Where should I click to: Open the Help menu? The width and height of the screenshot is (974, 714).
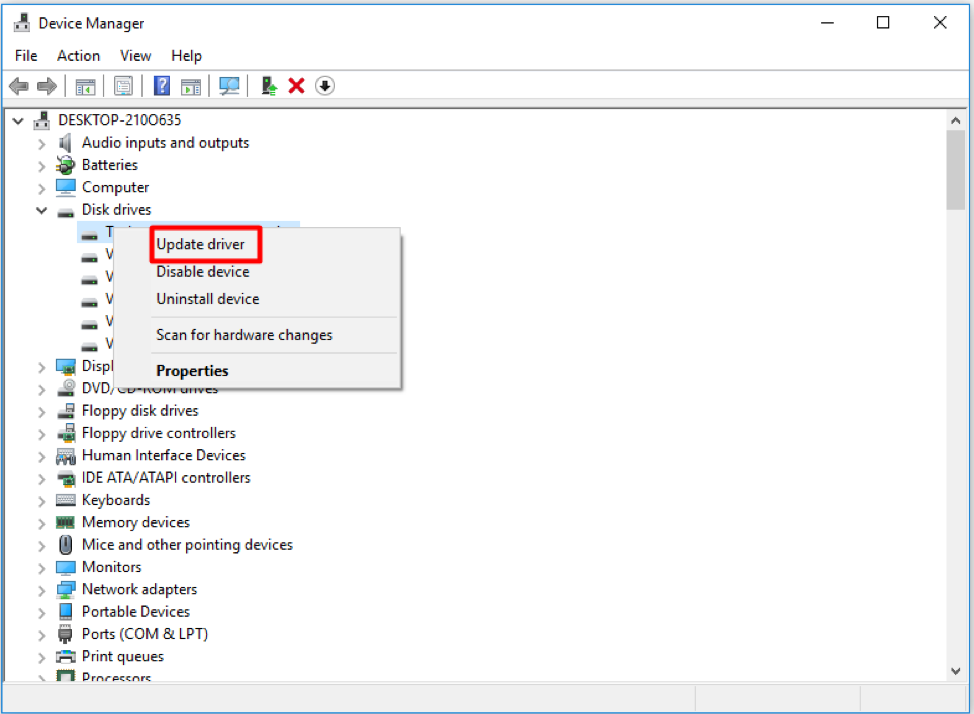186,56
